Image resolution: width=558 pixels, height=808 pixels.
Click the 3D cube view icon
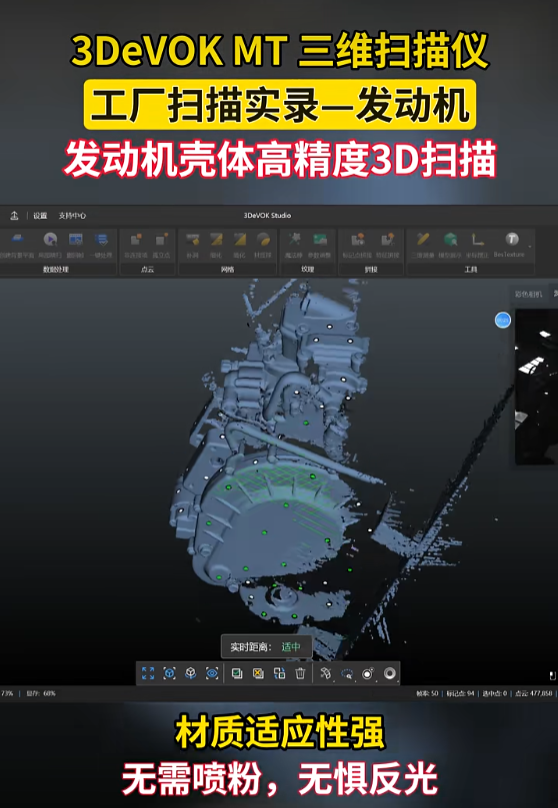(191, 673)
